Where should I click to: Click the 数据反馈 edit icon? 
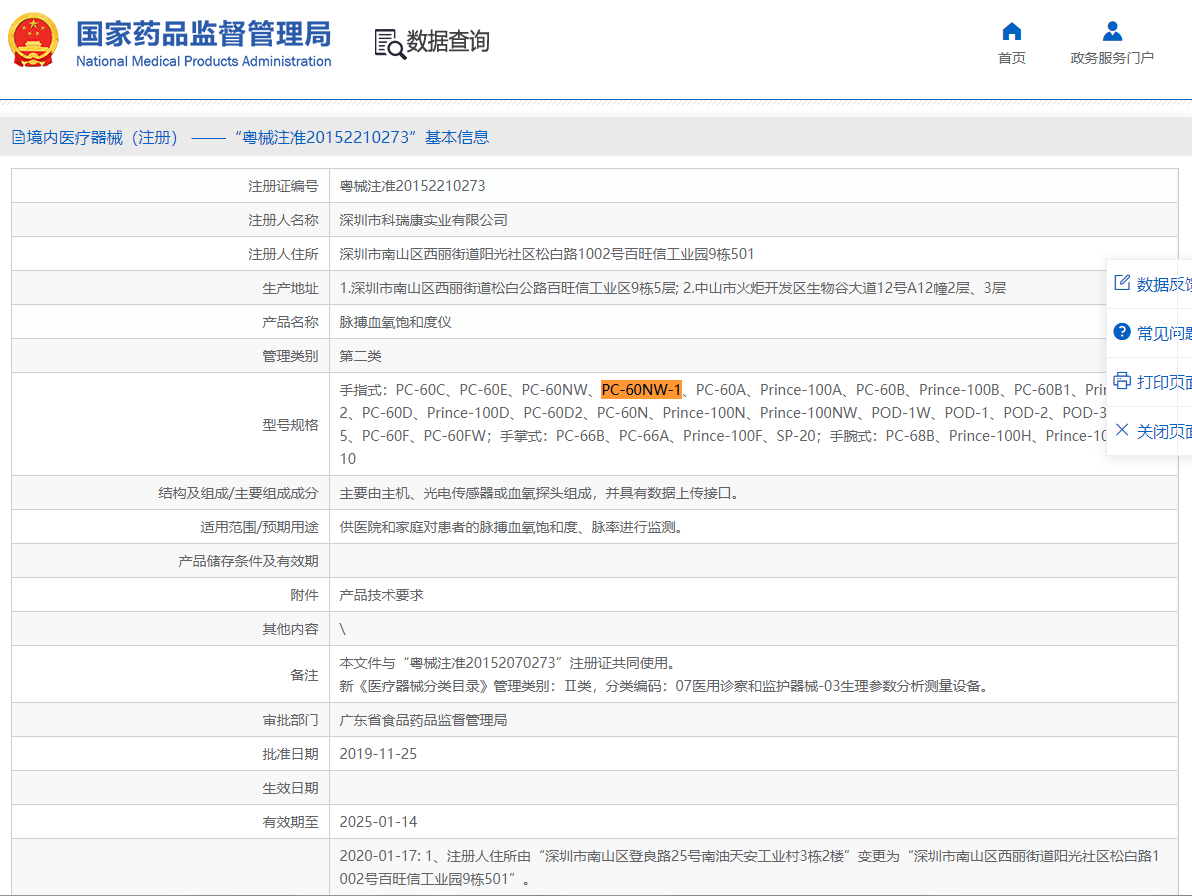(1122, 283)
